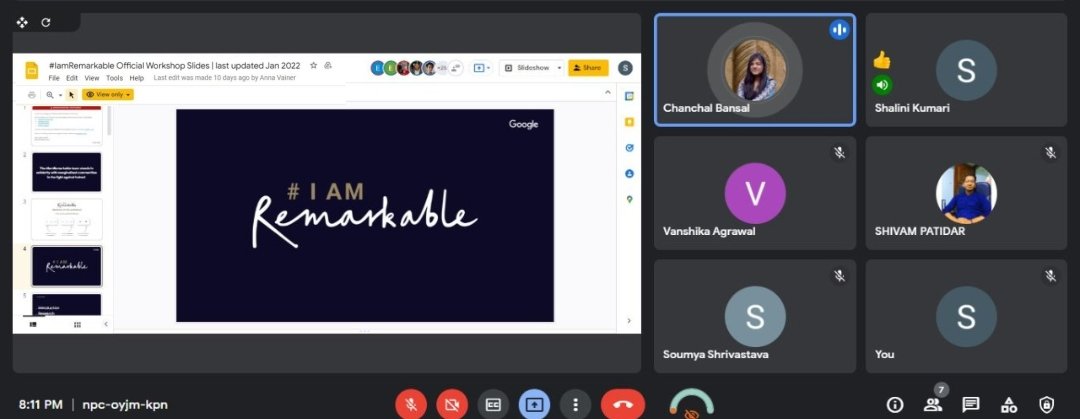Viewport: 1080px width, 419px height.
Task: Select the You participant tile
Action: click(966, 316)
